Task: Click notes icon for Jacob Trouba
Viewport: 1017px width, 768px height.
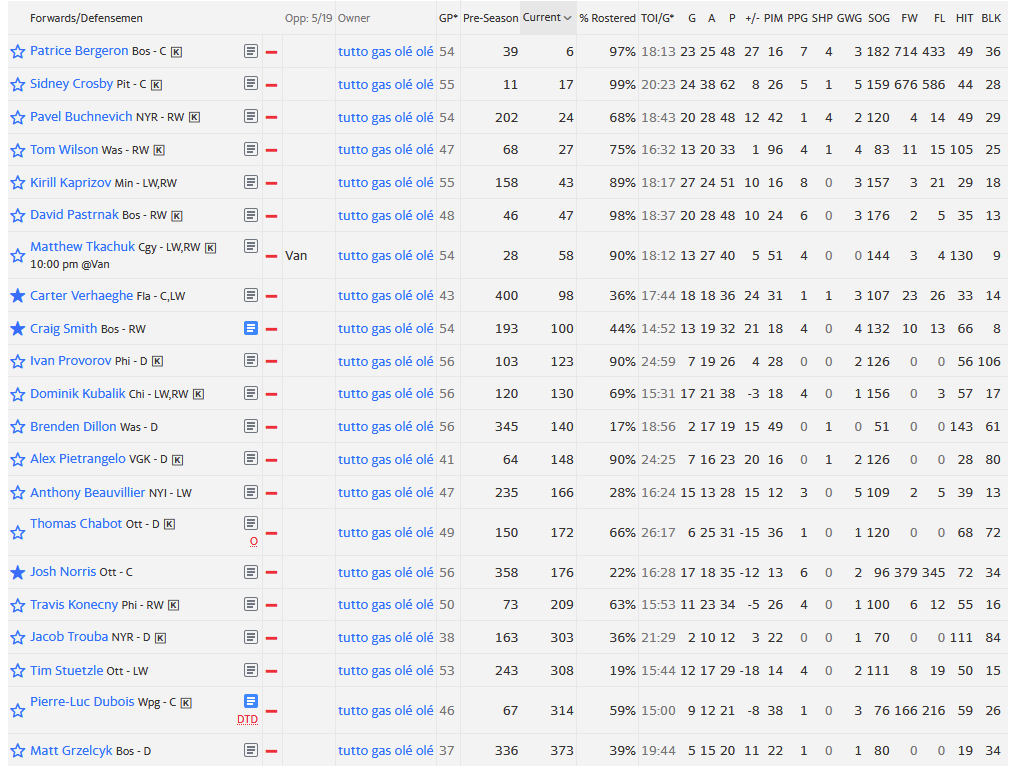Action: click(251, 638)
